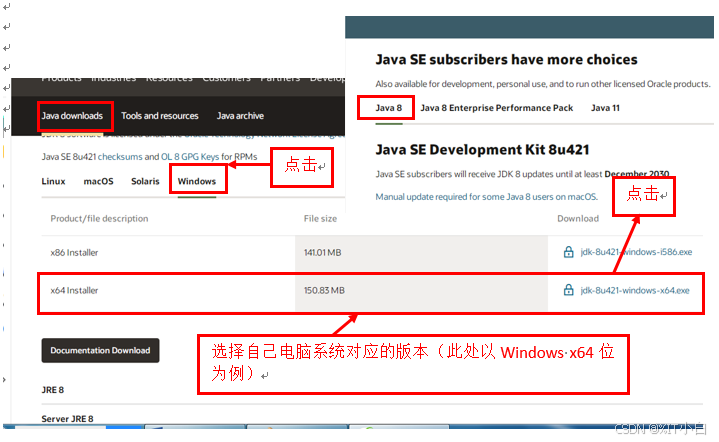Download jdk-8u421-windows-x64.exe

(x=635, y=290)
